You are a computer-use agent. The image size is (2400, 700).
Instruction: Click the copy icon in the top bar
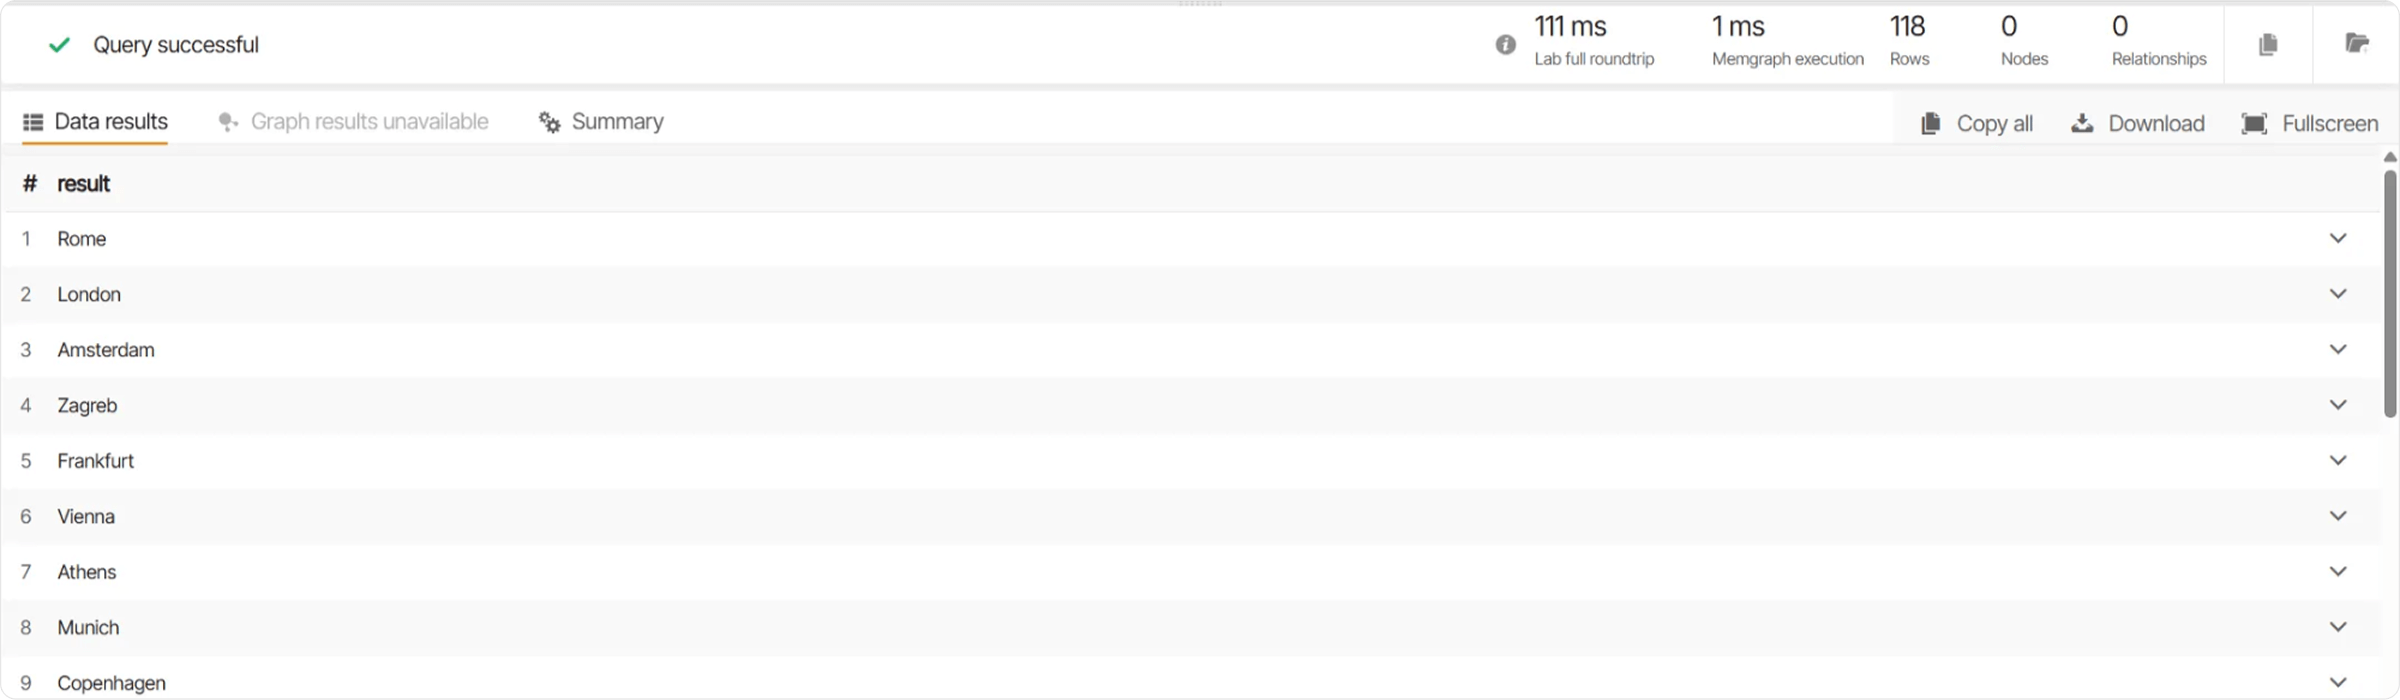pos(2268,44)
